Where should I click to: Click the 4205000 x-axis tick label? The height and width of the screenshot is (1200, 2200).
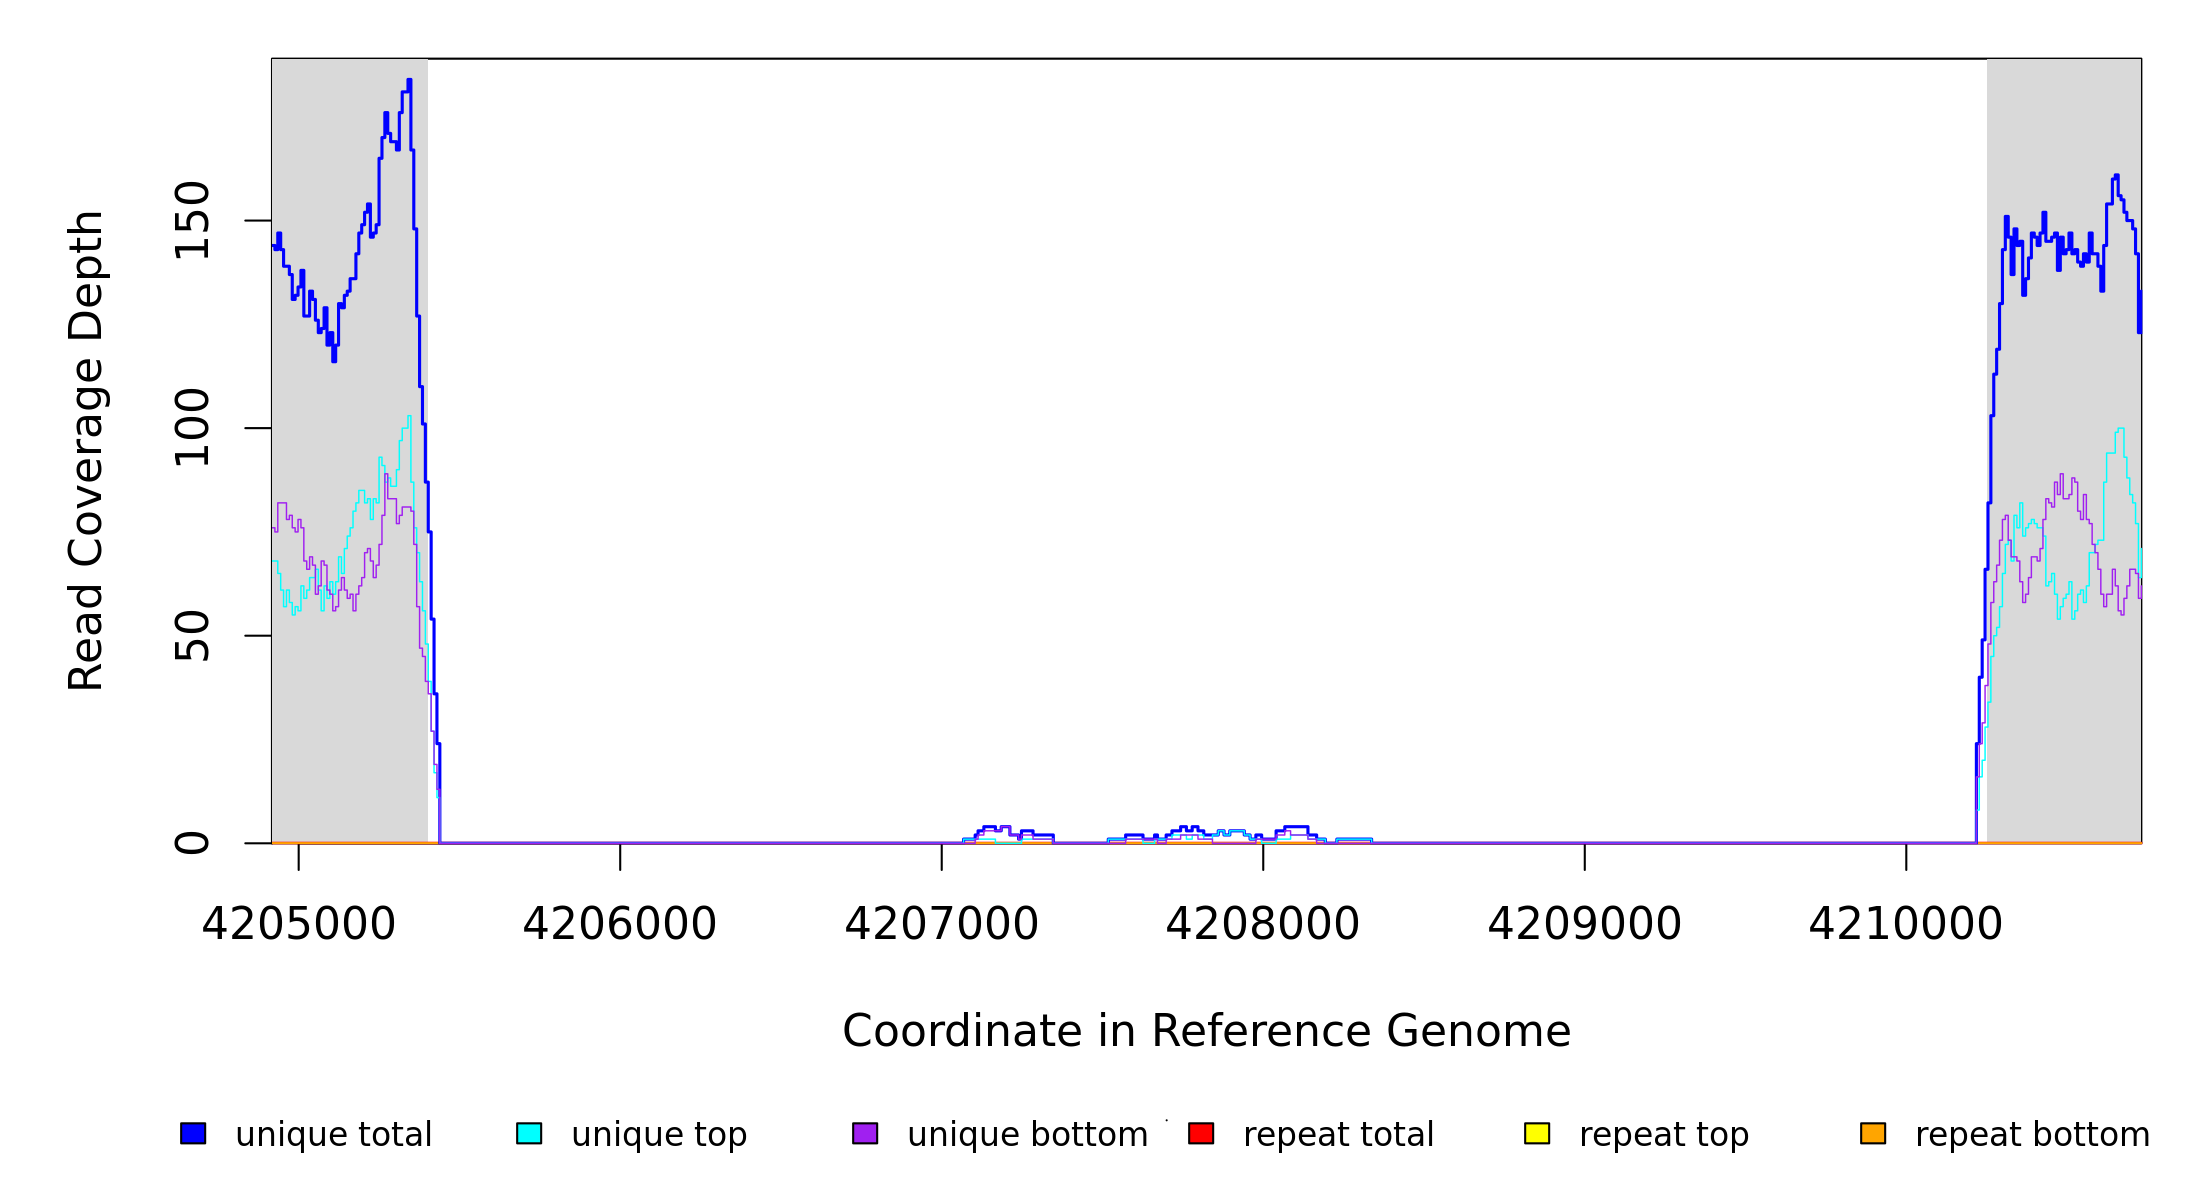(298, 924)
